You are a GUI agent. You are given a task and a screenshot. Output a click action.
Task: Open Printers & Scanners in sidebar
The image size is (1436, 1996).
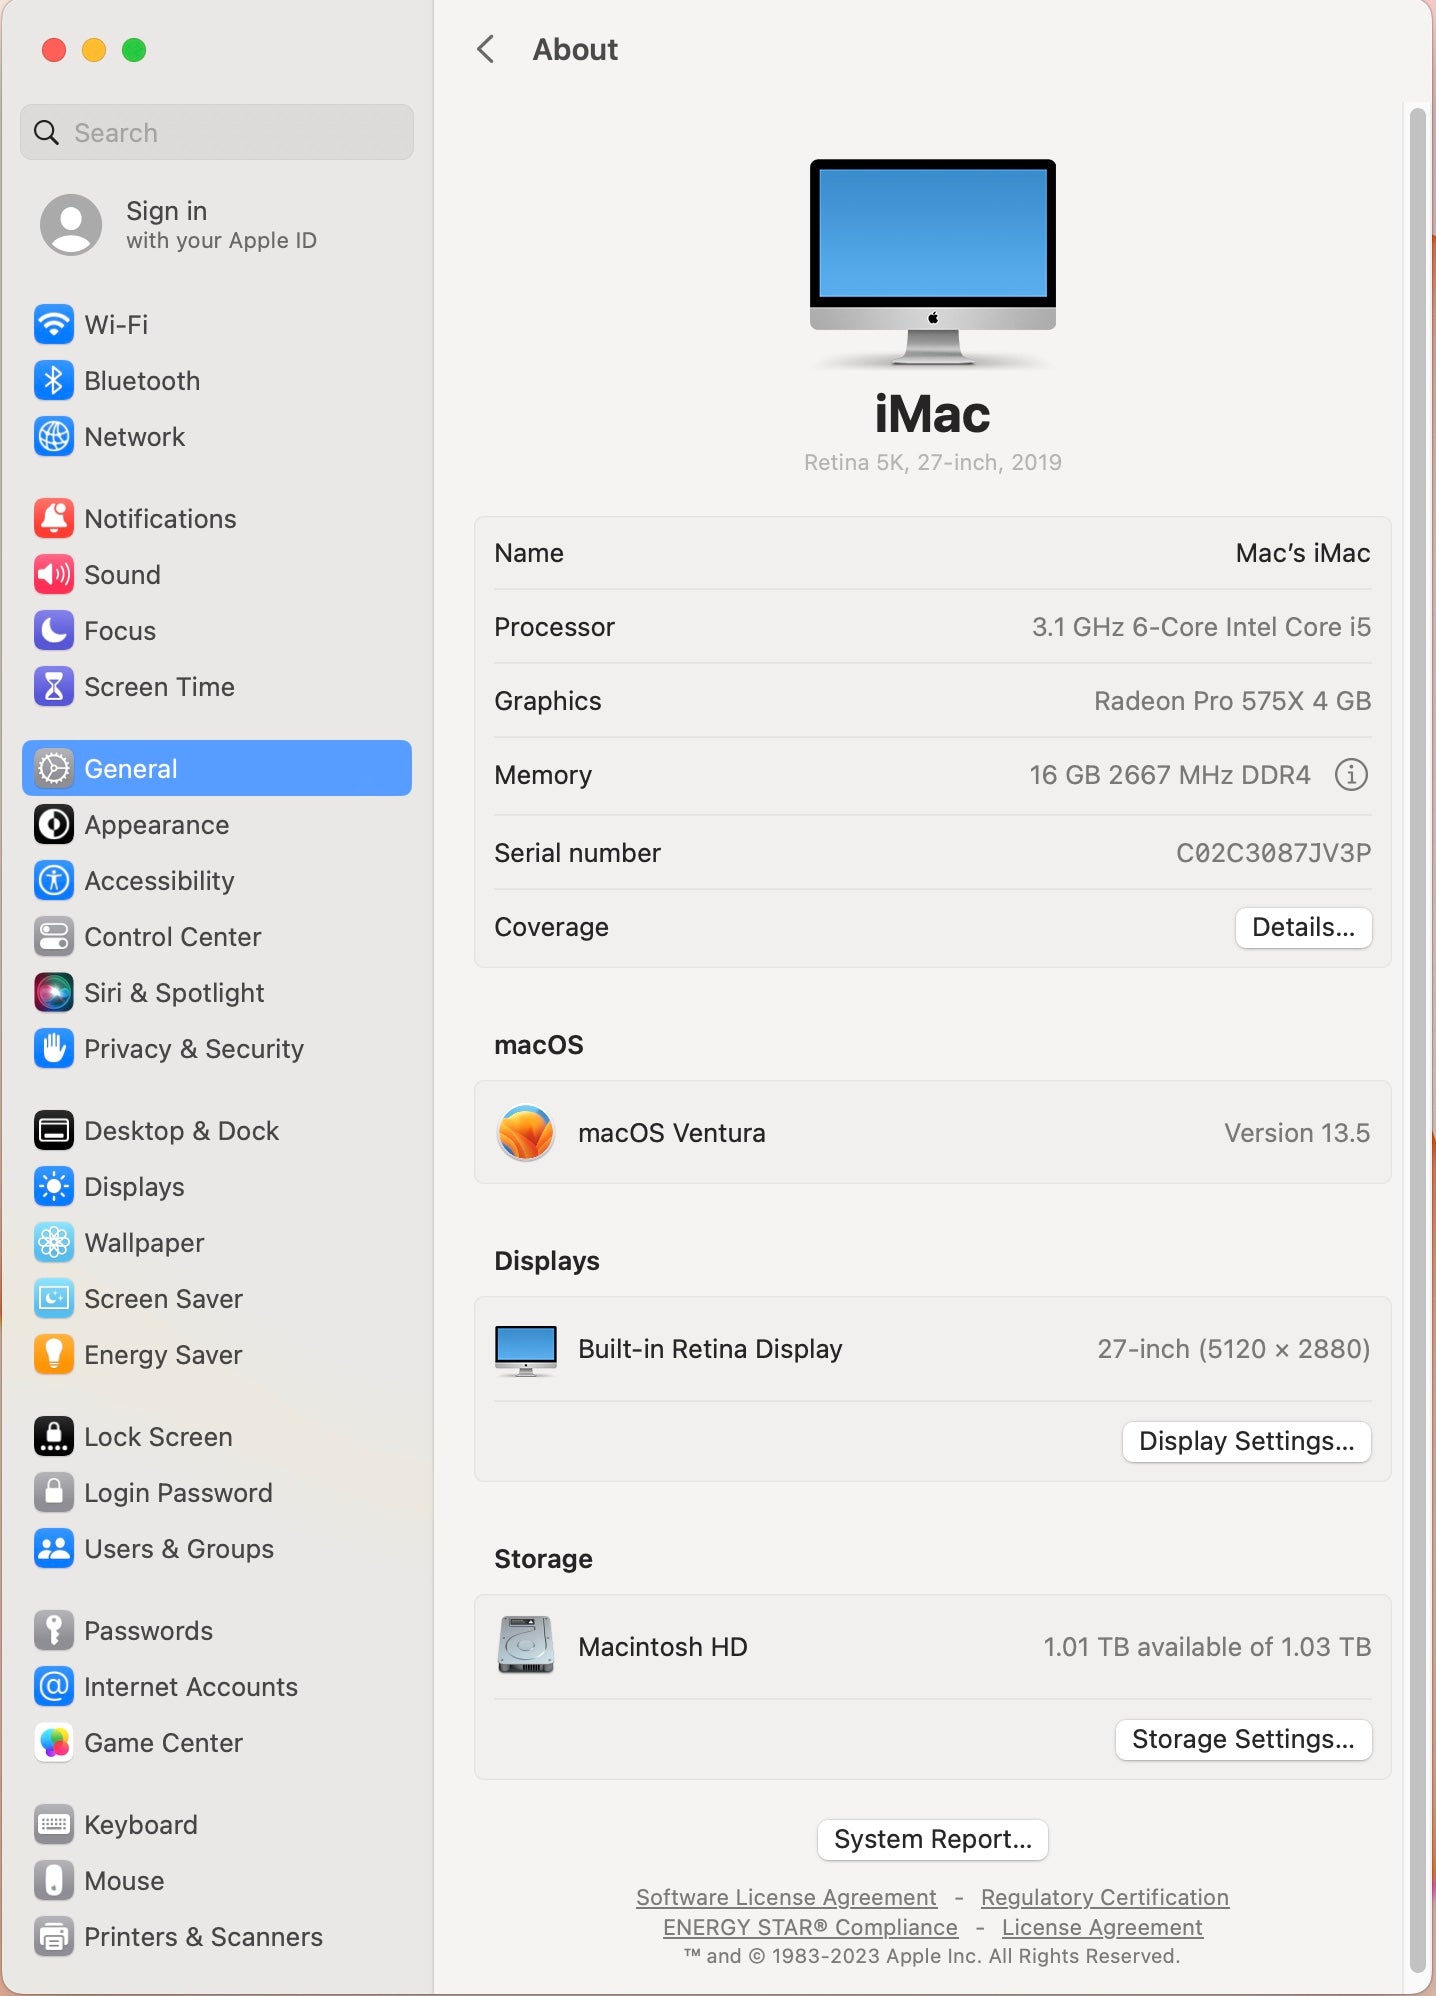(217, 1936)
